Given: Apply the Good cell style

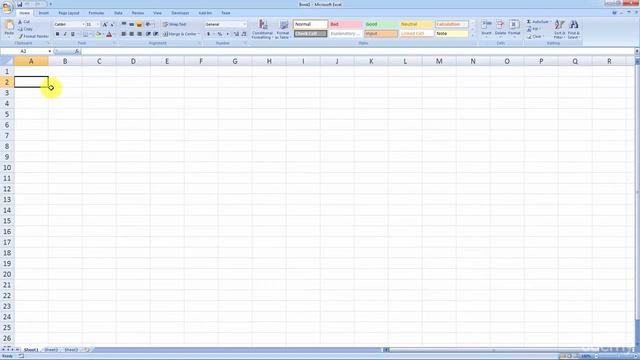Looking at the screenshot, I should (x=381, y=24).
